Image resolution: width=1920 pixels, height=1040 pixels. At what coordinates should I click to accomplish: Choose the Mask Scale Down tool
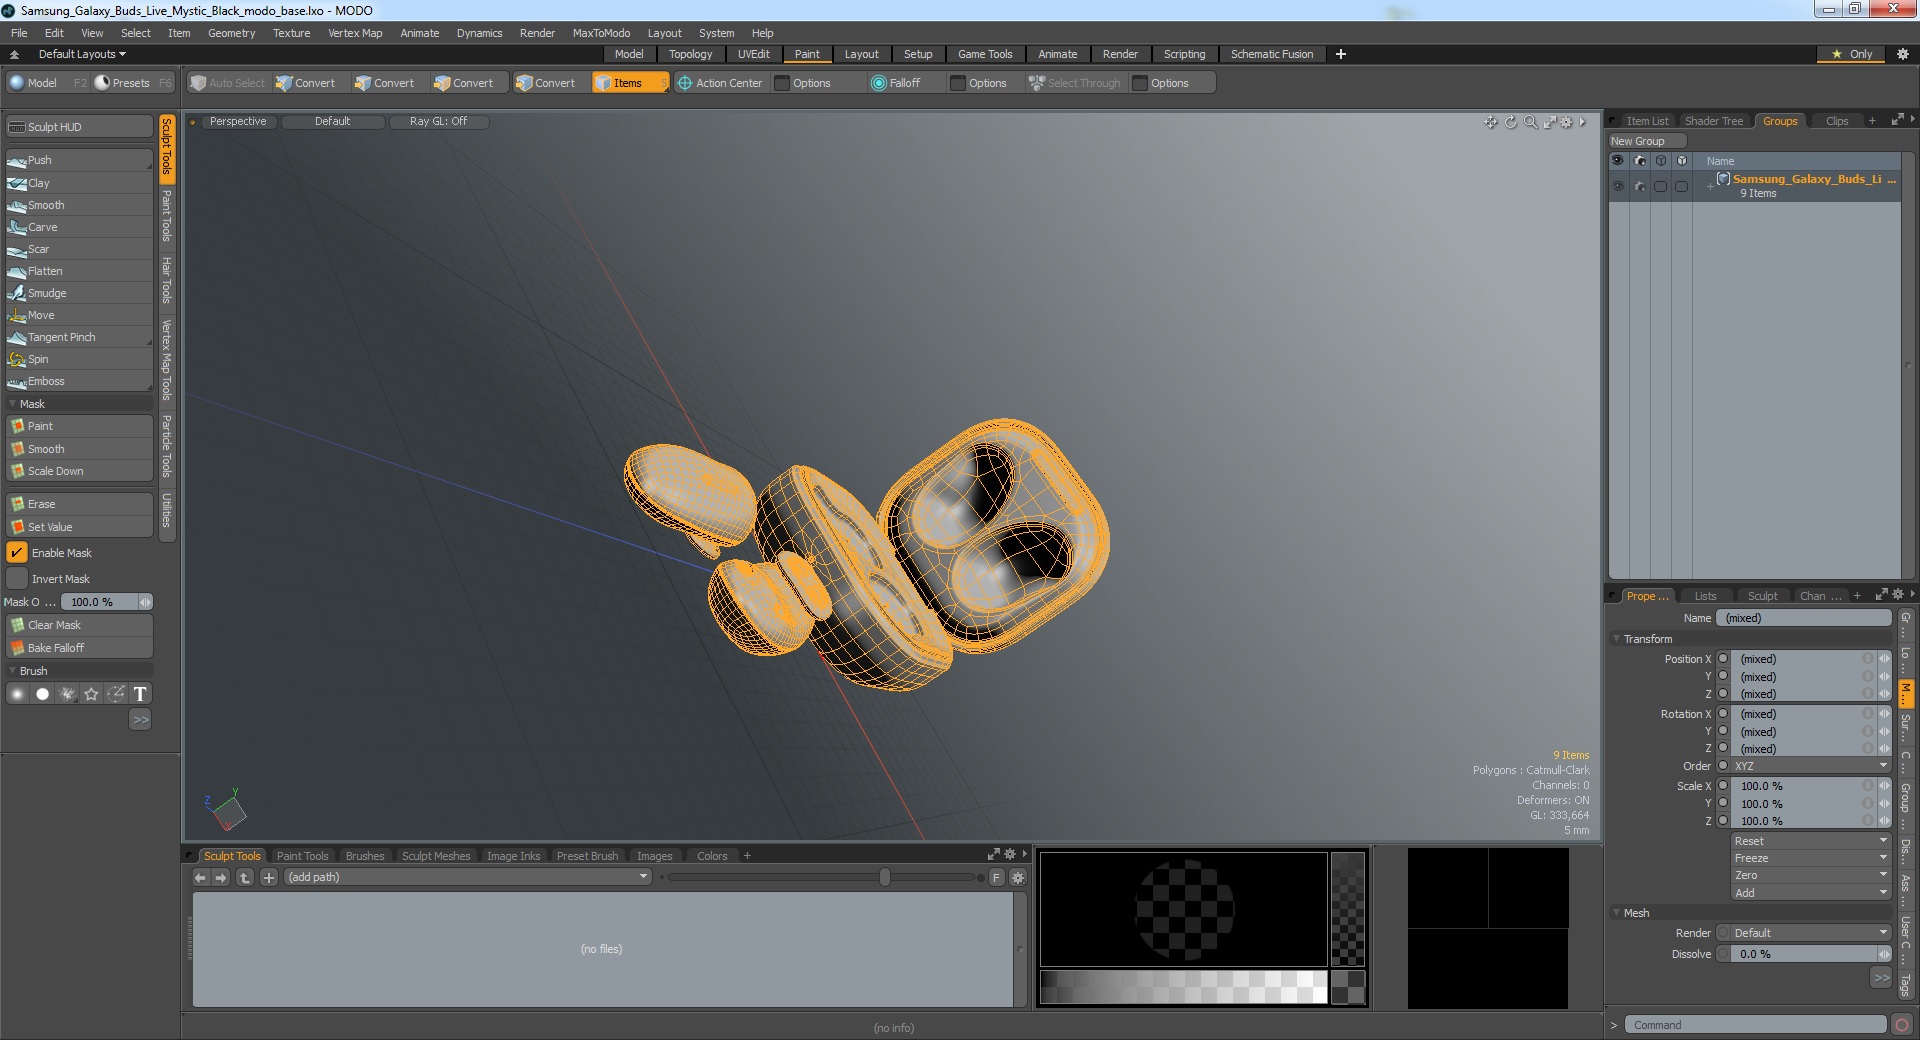click(x=79, y=471)
